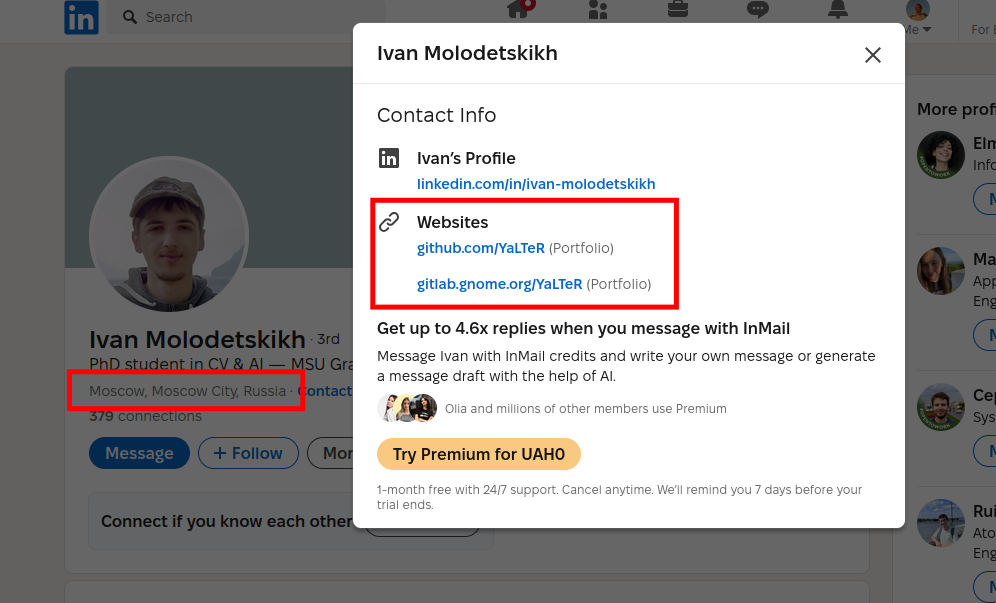
Task: Open the gitlab.gnome.org/YaLTeR portfolio link
Action: pyautogui.click(x=499, y=284)
